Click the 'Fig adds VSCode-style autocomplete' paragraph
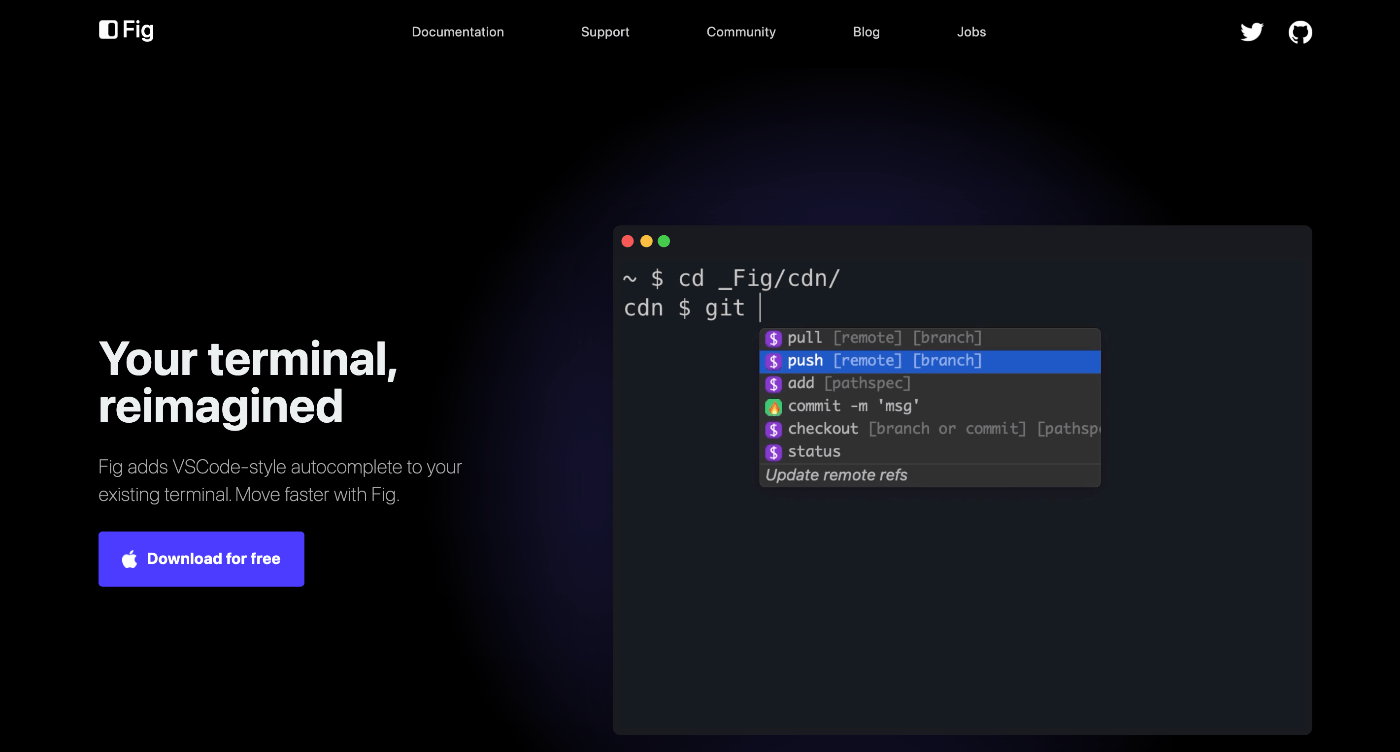The image size is (1400, 752). click(x=280, y=481)
